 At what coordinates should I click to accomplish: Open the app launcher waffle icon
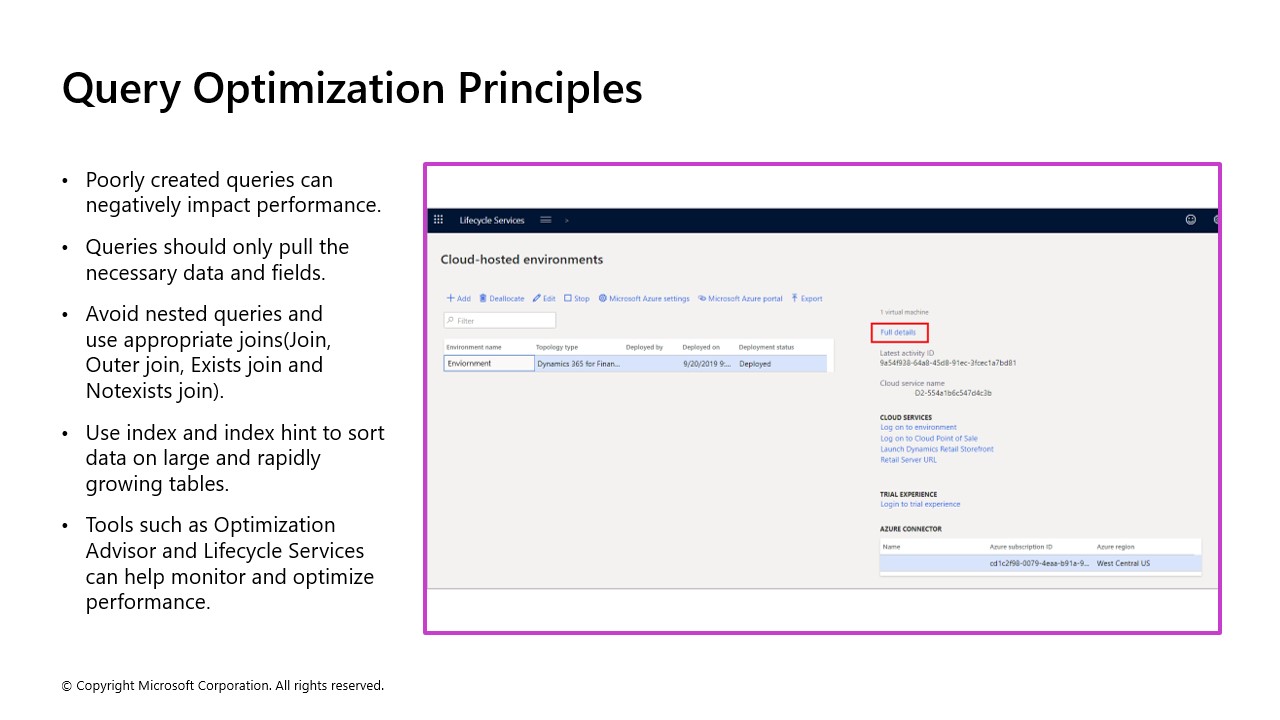(438, 219)
